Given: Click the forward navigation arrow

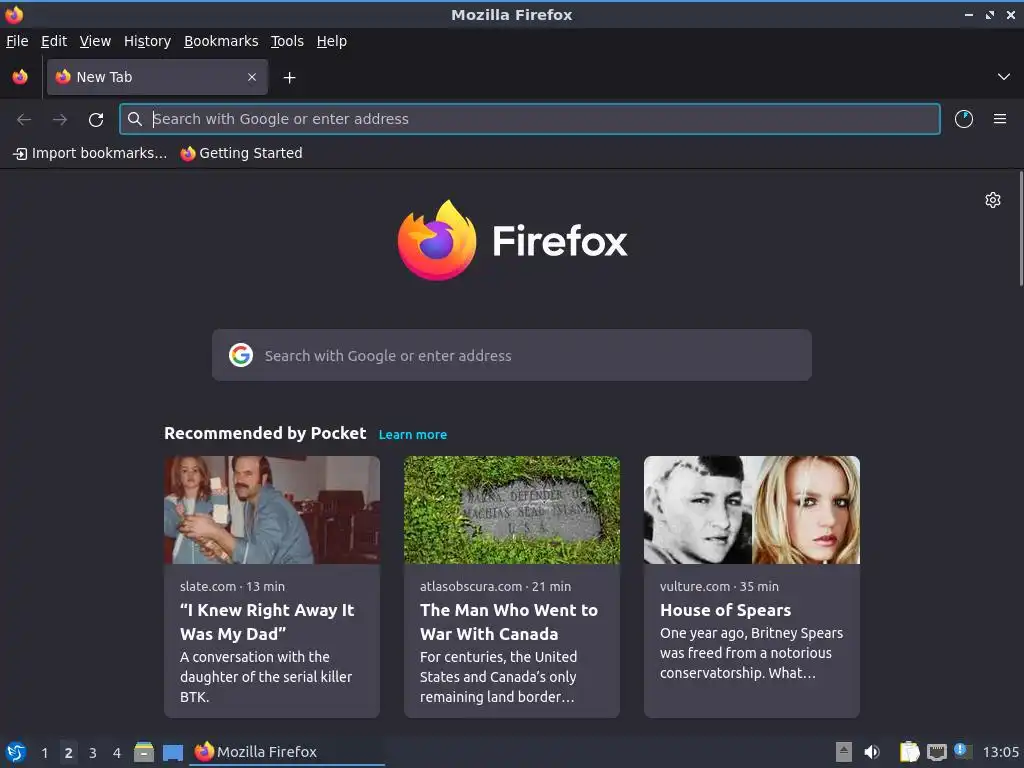Looking at the screenshot, I should 60,119.
